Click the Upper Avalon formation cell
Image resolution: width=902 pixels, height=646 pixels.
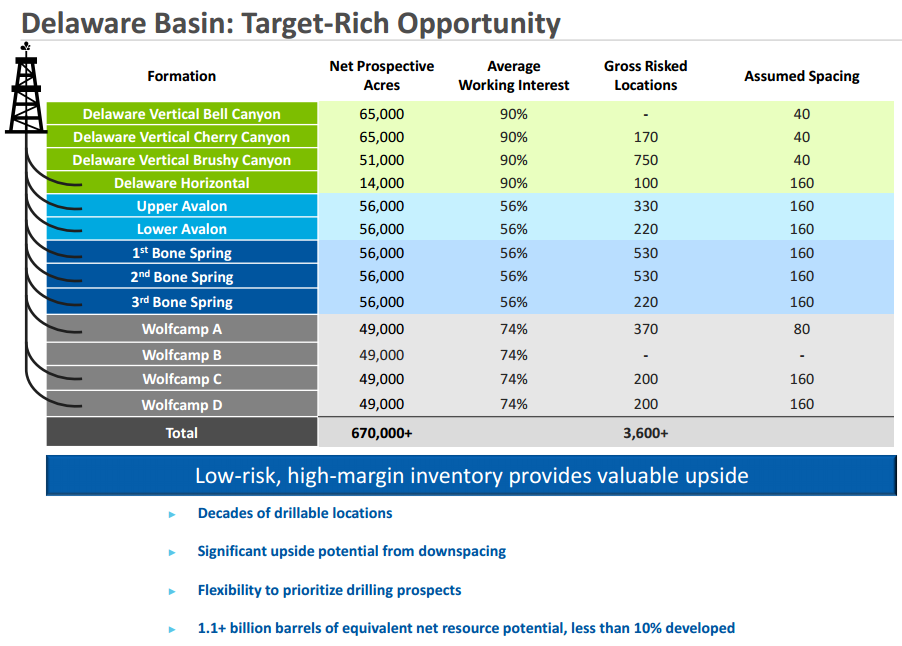(x=182, y=206)
